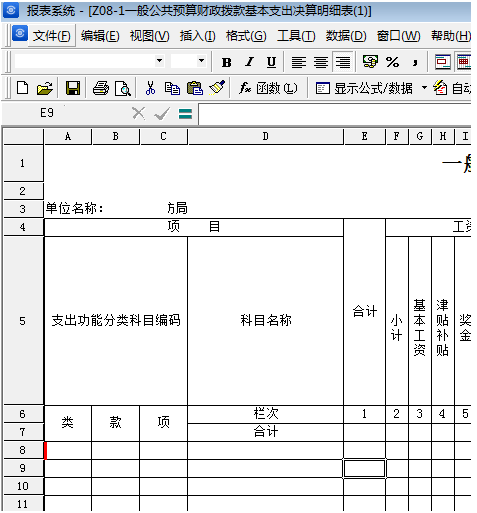477x513 pixels.
Task: Select column H header
Action: [443, 137]
